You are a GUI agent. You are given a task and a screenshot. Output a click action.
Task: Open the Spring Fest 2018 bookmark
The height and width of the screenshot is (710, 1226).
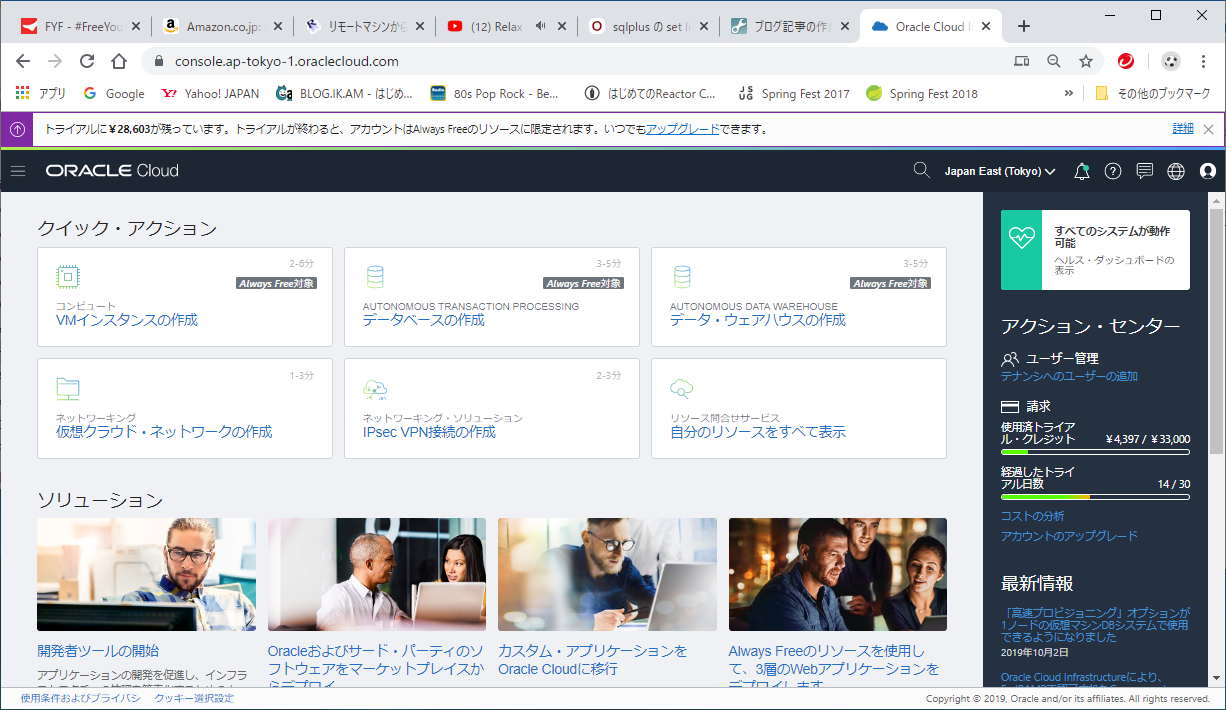click(x=922, y=93)
